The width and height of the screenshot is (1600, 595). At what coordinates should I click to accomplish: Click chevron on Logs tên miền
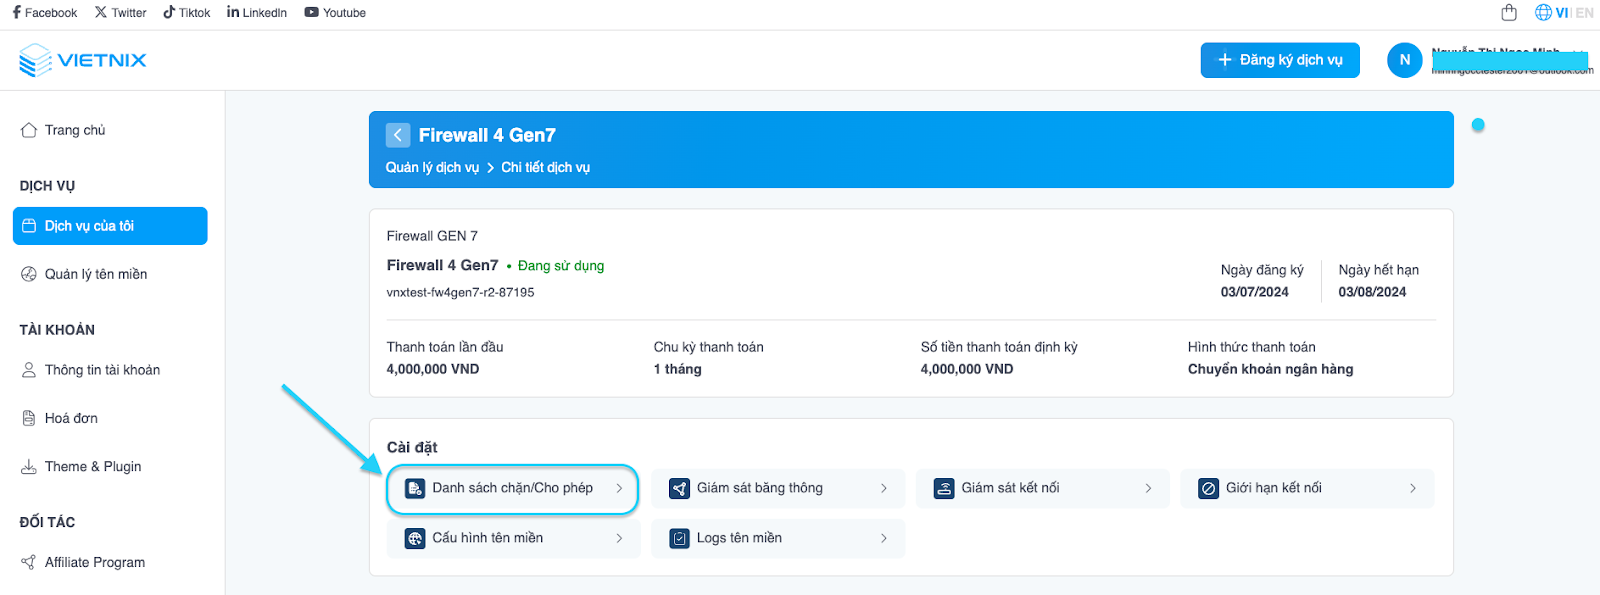pyautogui.click(x=884, y=538)
